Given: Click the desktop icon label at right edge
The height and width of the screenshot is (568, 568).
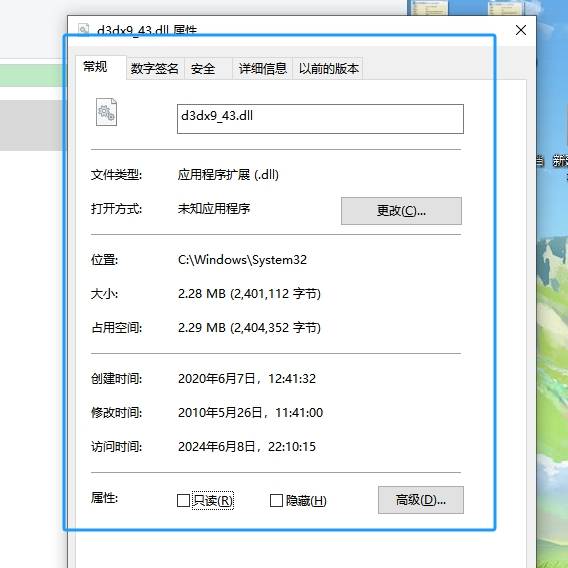Looking at the screenshot, I should coord(560,160).
